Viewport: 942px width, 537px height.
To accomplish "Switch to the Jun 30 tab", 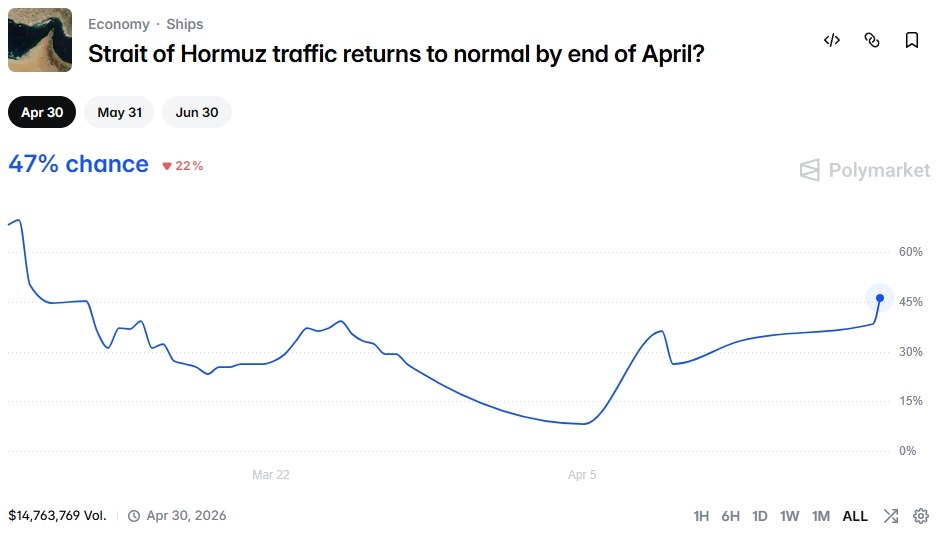I will click(197, 112).
